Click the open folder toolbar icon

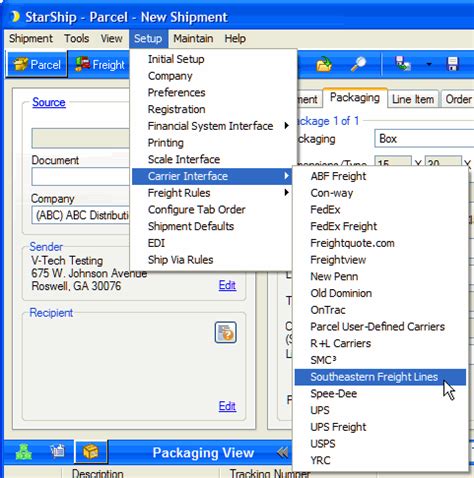coord(324,64)
